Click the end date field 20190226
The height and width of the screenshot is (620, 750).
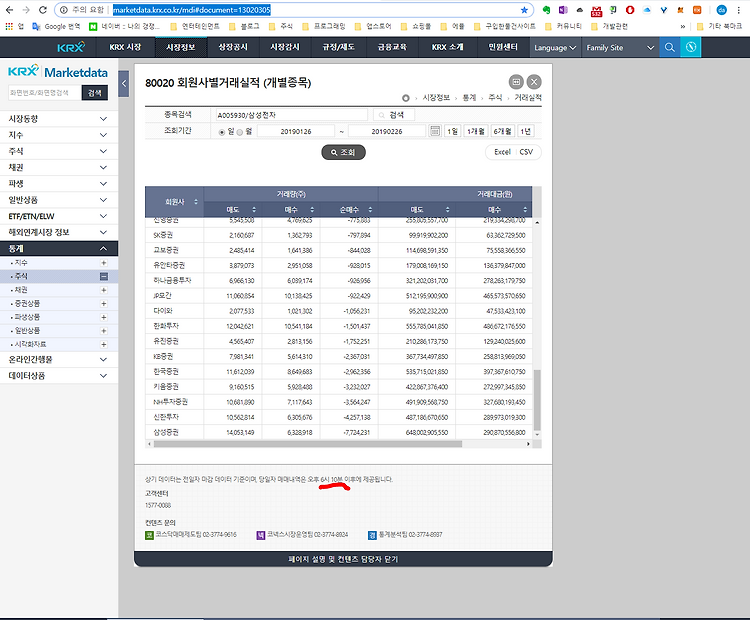387,131
